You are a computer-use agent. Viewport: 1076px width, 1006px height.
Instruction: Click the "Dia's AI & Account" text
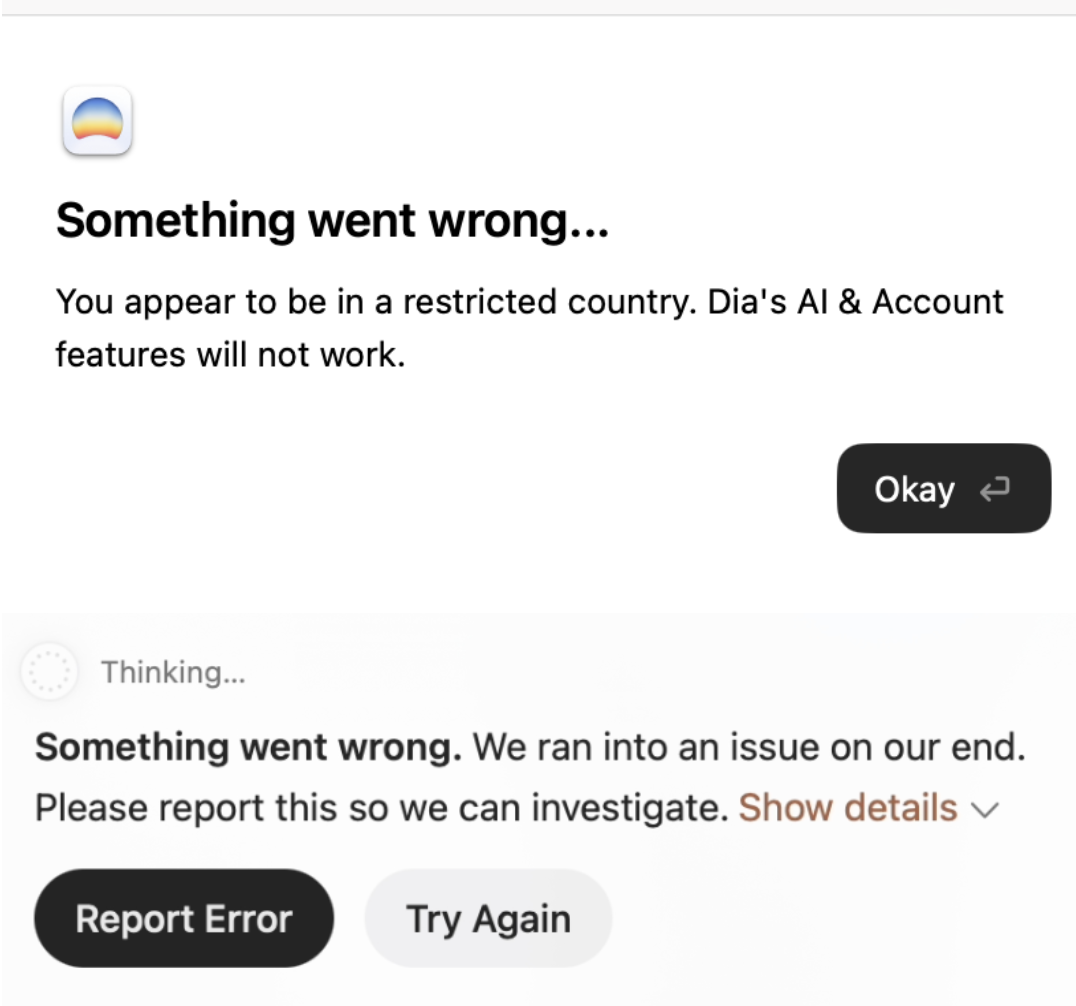(855, 301)
